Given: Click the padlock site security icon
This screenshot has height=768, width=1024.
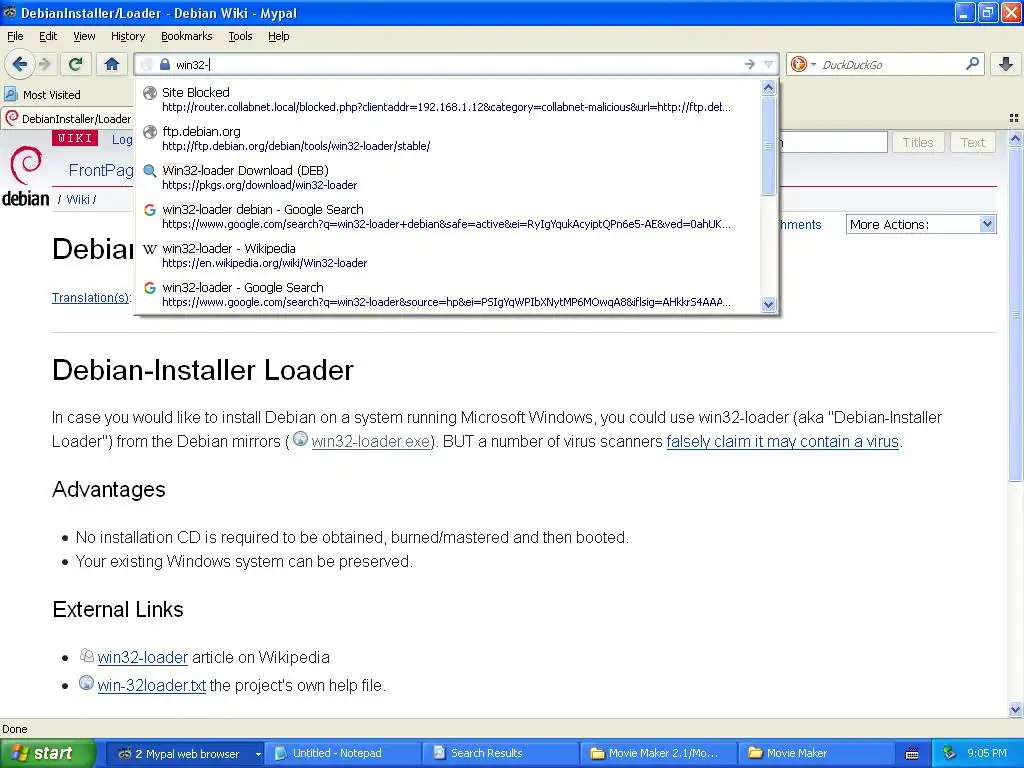Looking at the screenshot, I should point(165,64).
